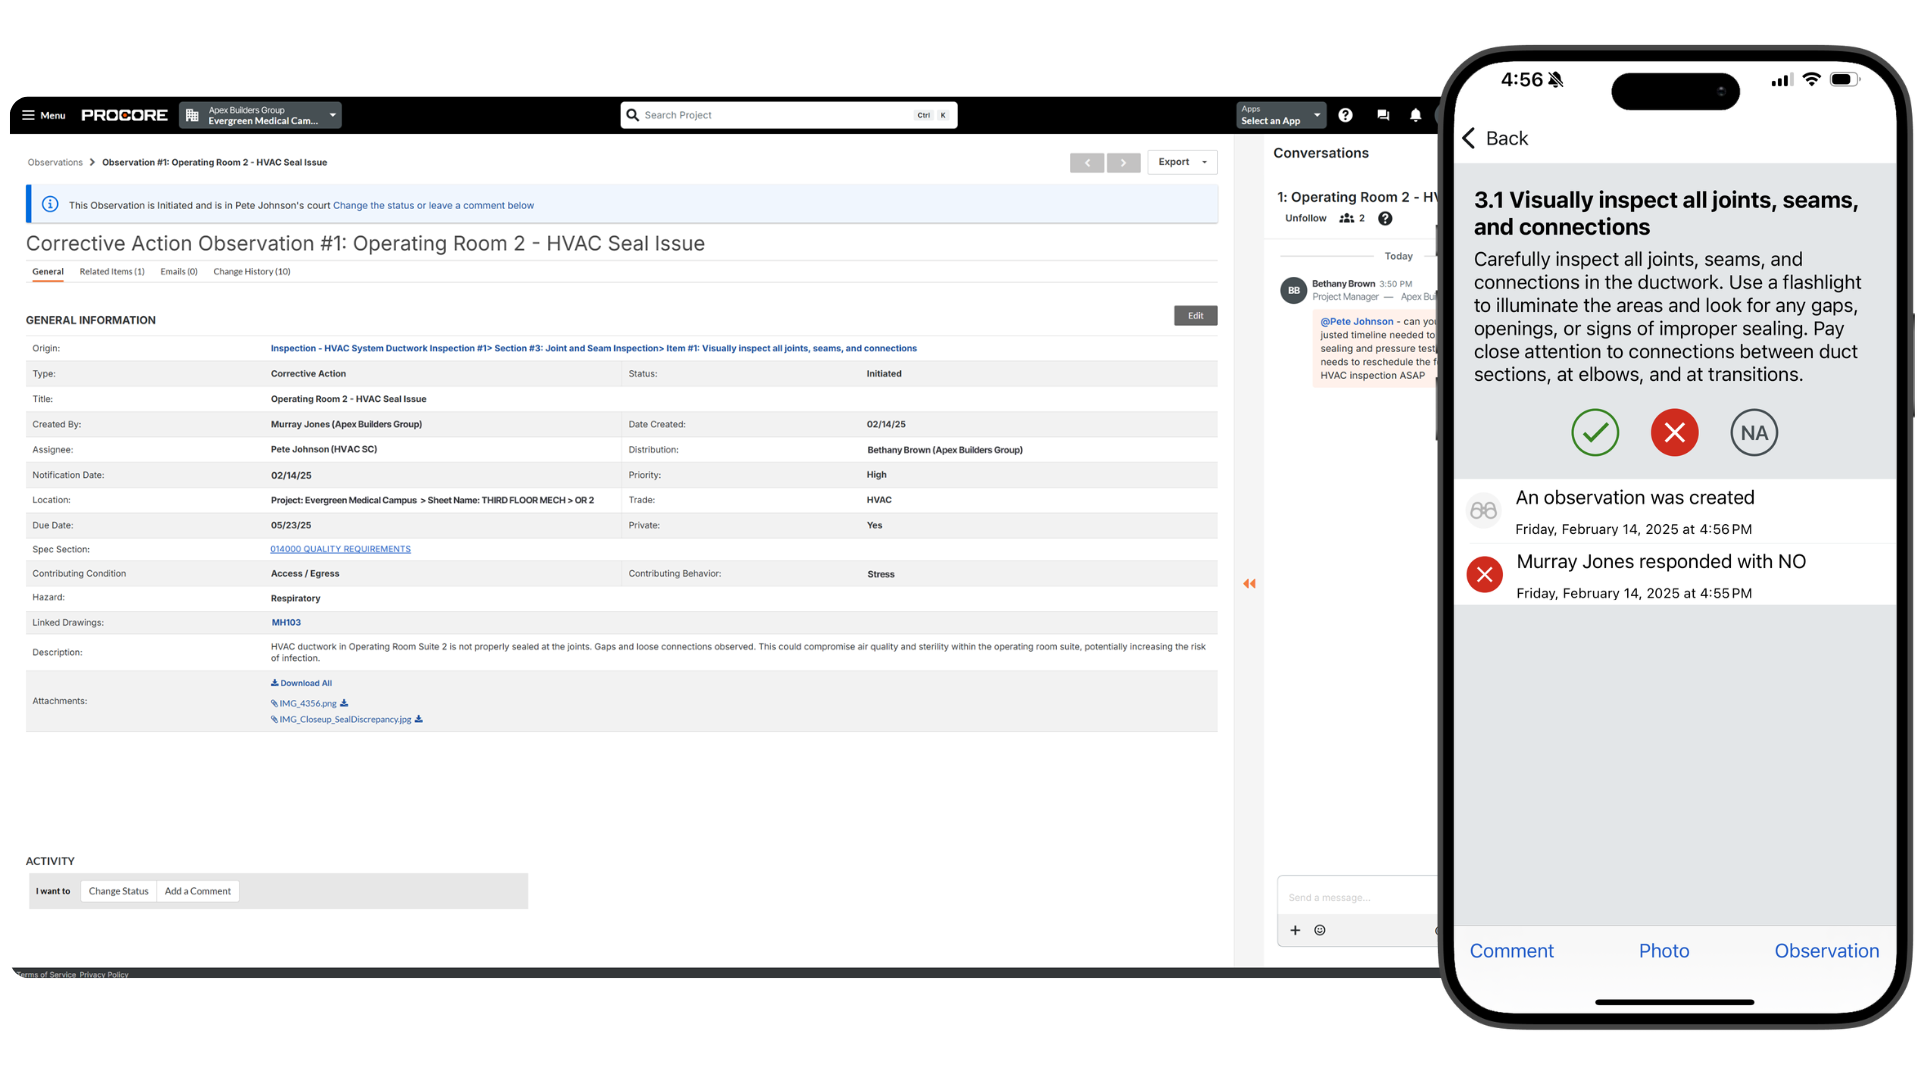The height and width of the screenshot is (1080, 1920).
Task: Download IMG_4356.png using its download icon
Action: [344, 703]
